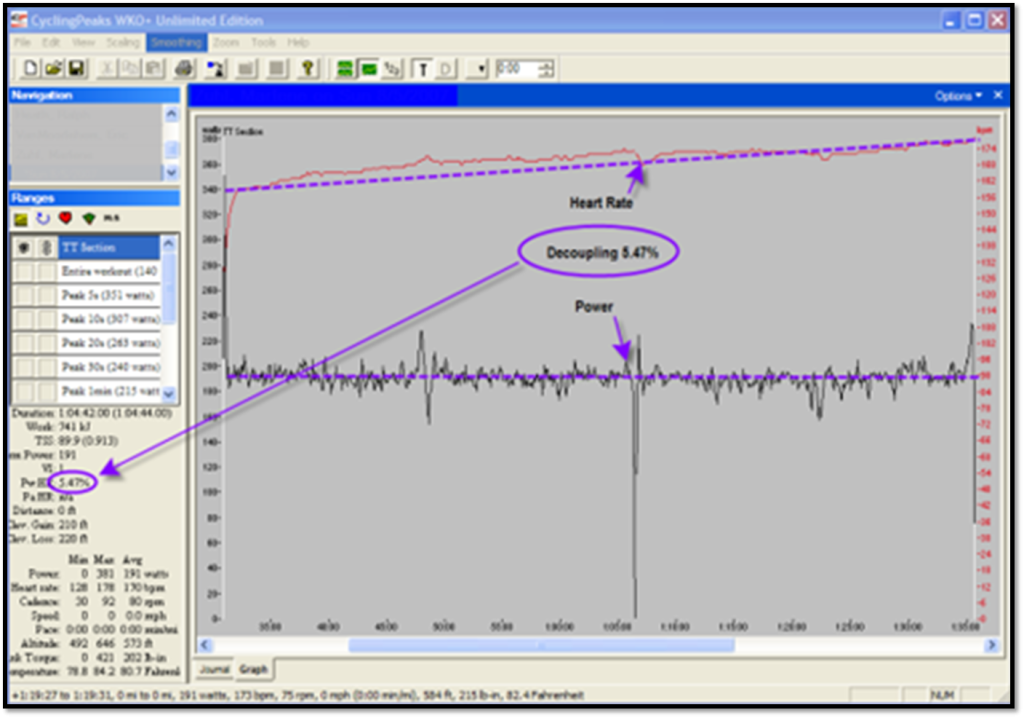This screenshot has height=718, width=1024.
Task: Click the Open folder toolbar icon
Action: click(53, 68)
